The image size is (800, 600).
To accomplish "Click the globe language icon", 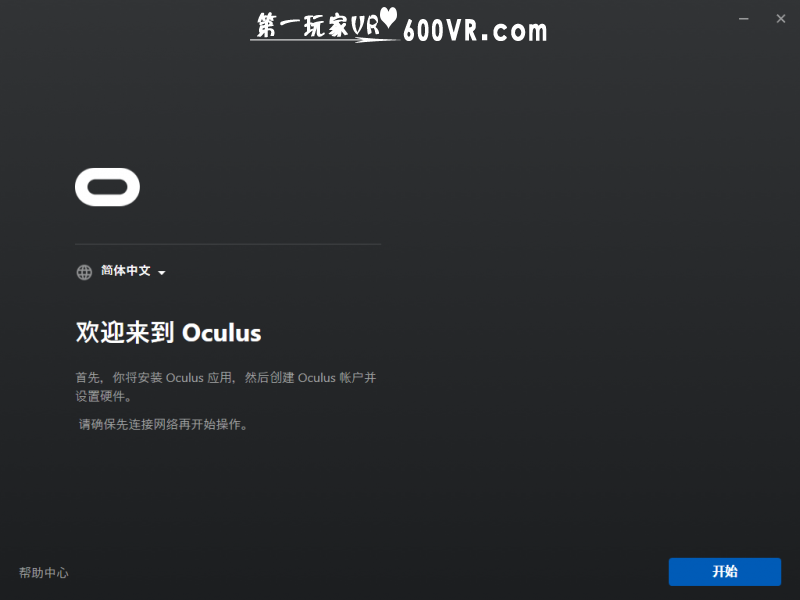I will (x=84, y=272).
